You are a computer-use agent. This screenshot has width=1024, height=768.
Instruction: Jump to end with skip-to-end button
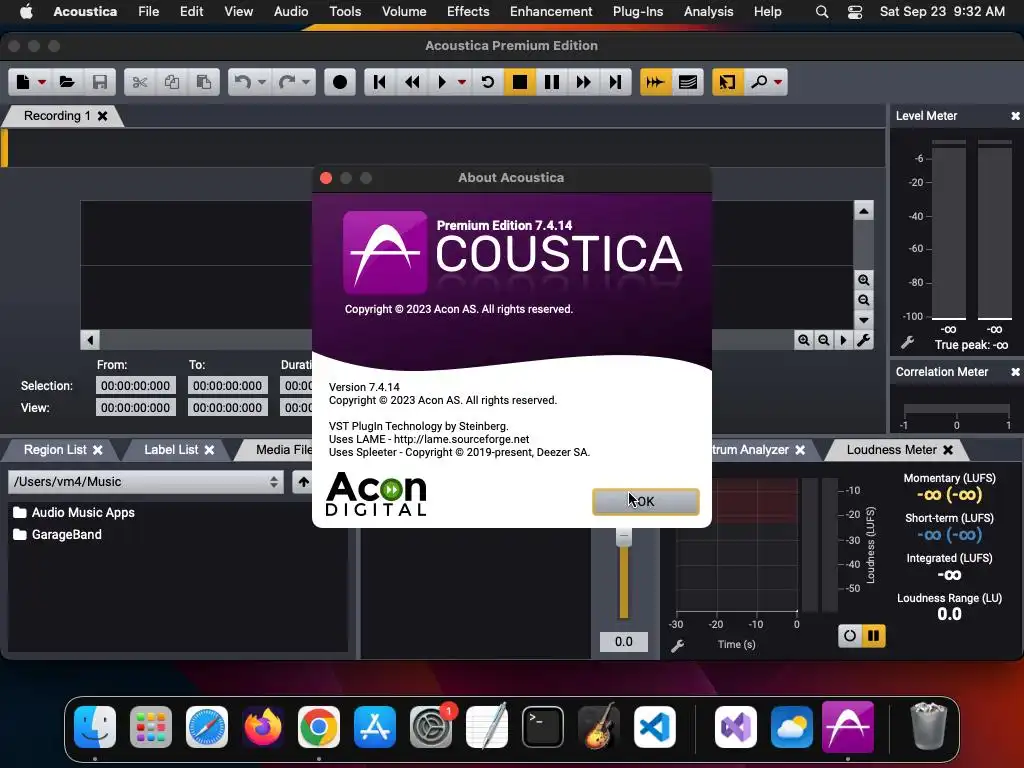tap(615, 82)
